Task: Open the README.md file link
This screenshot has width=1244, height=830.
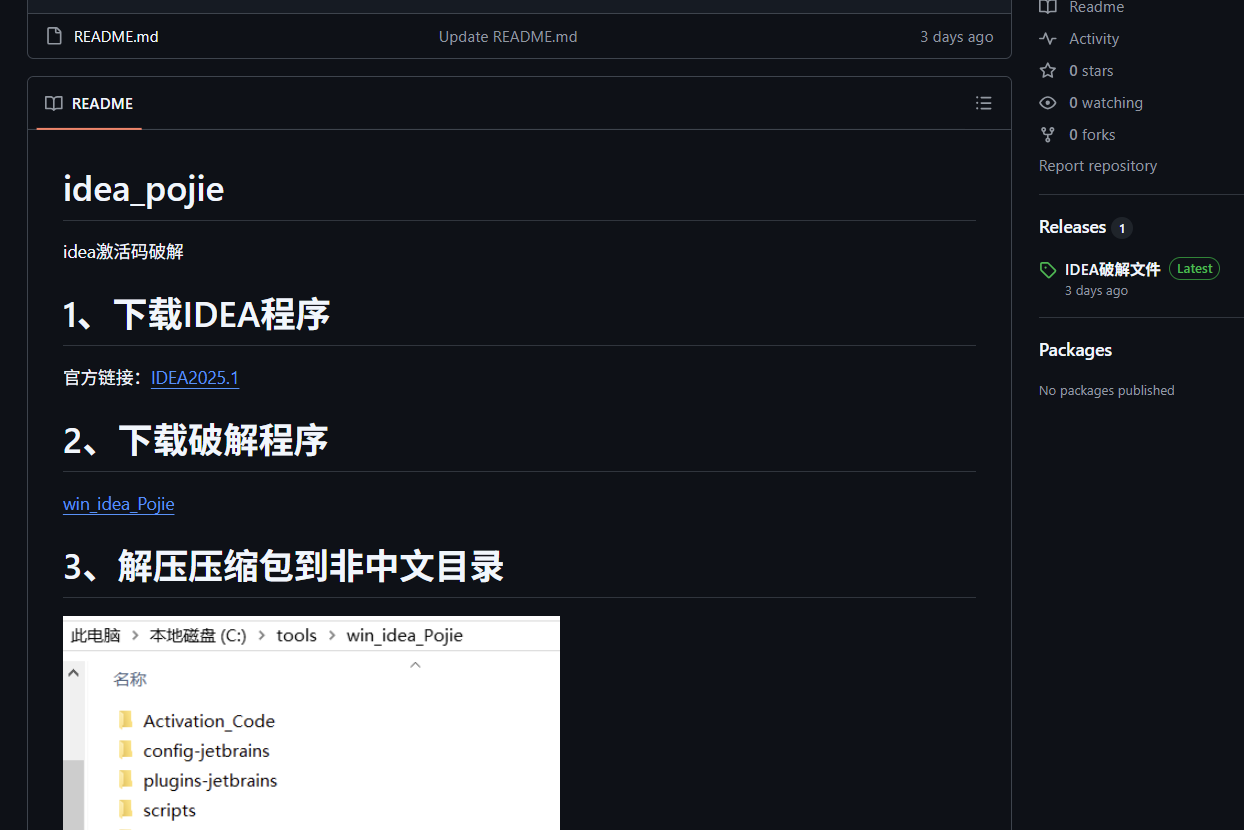Action: tap(116, 37)
